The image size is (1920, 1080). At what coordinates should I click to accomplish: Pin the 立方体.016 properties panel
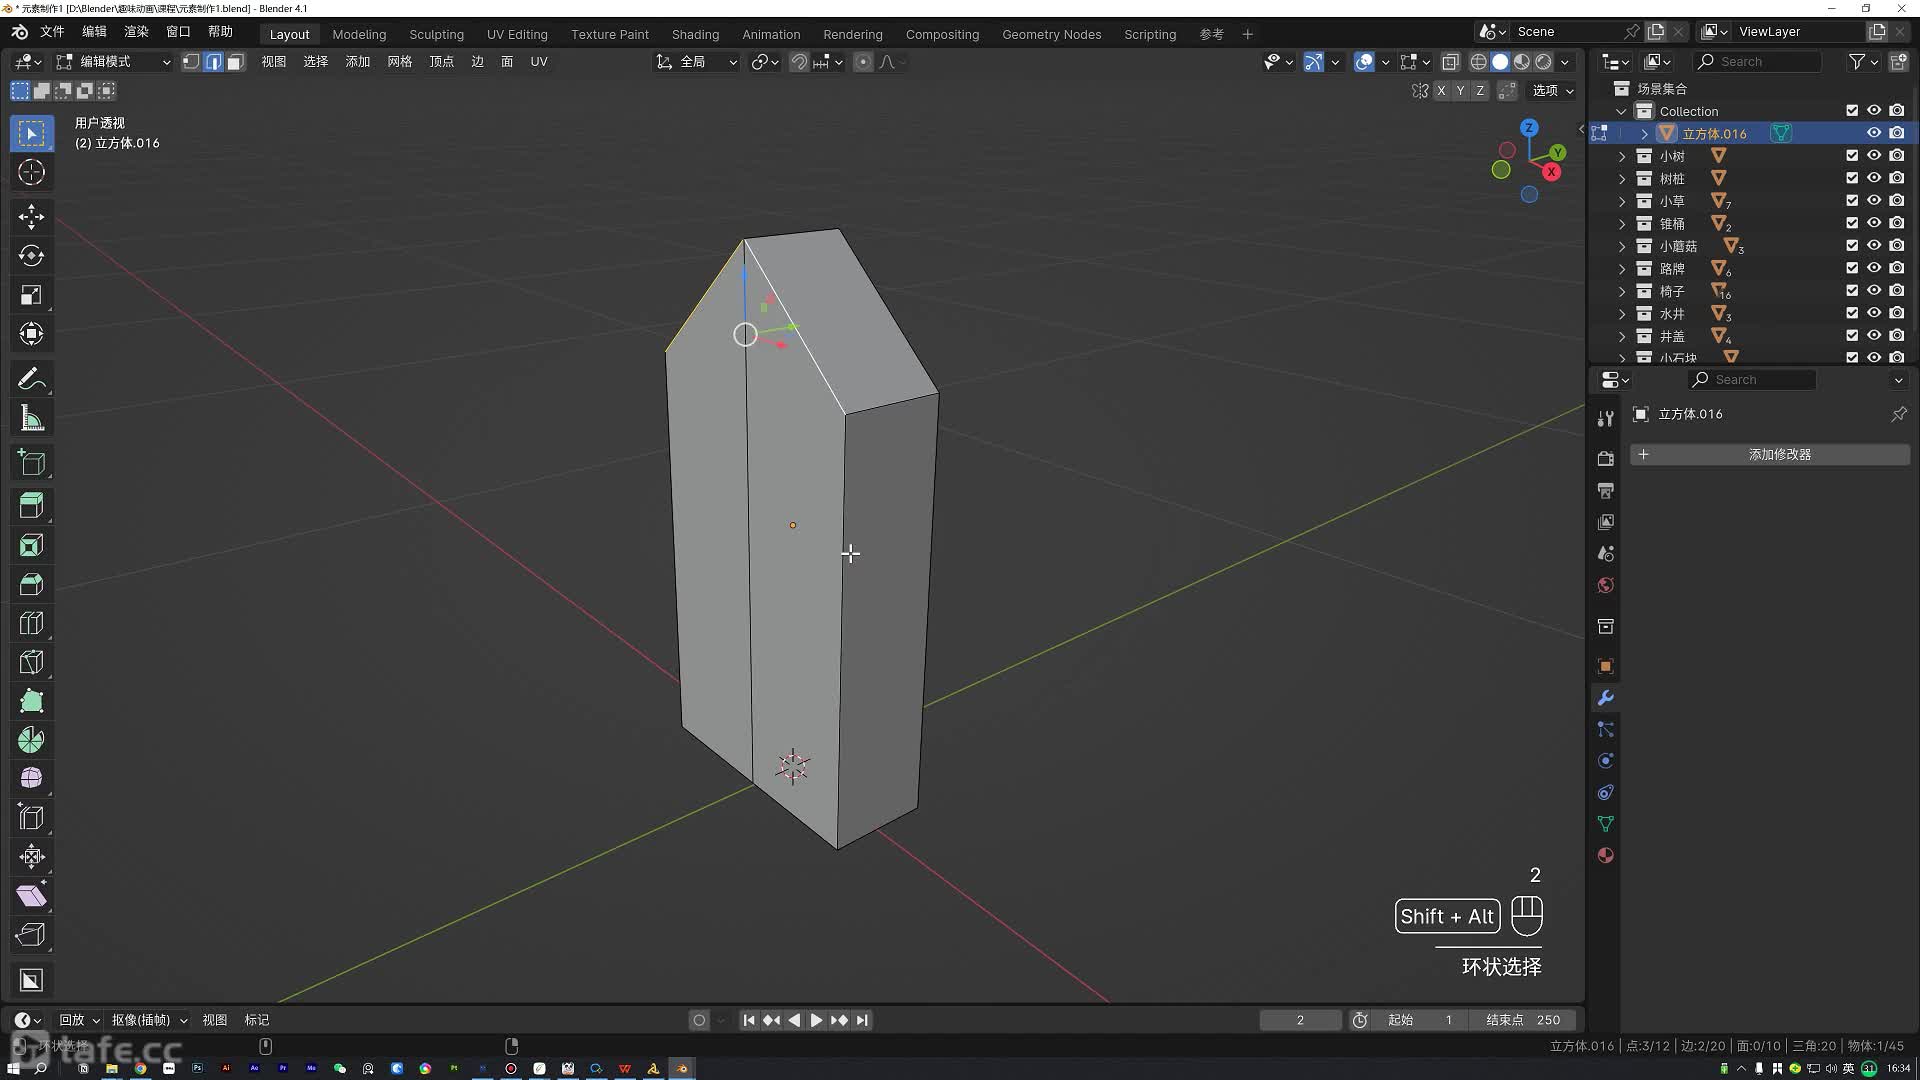click(1898, 414)
